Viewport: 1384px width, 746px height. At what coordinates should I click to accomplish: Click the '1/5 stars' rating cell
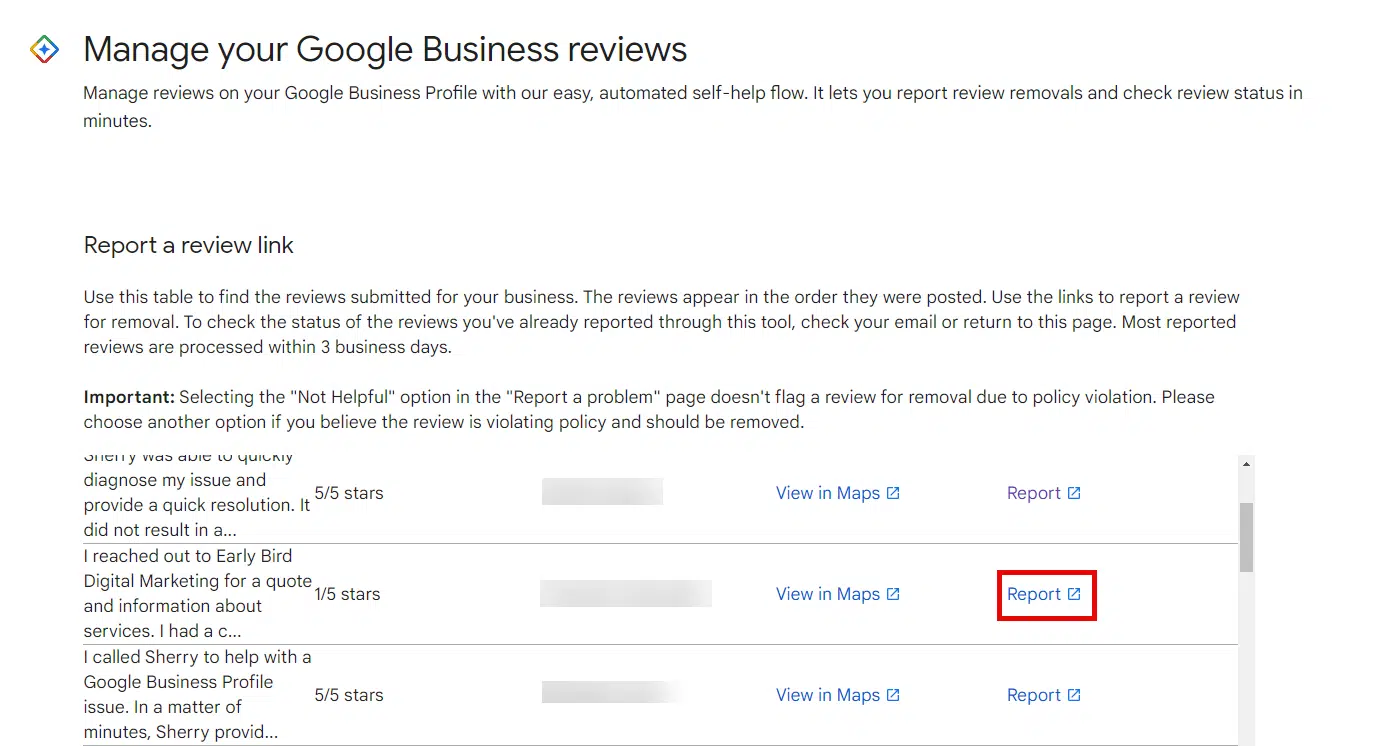(x=347, y=594)
